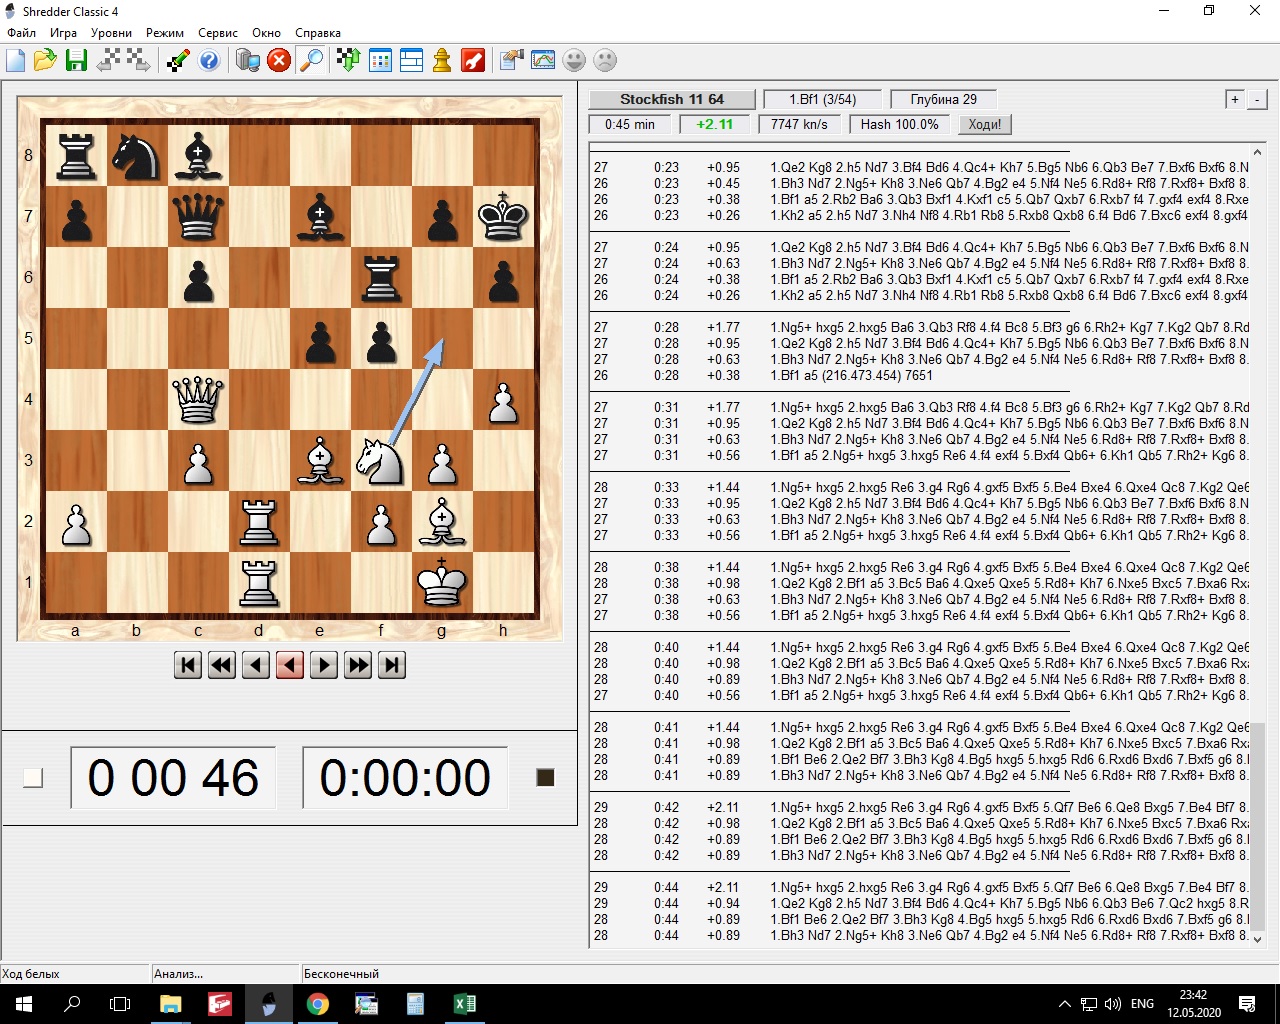The image size is (1280, 1024).
Task: Click the golden pawn icon
Action: pos(442,60)
